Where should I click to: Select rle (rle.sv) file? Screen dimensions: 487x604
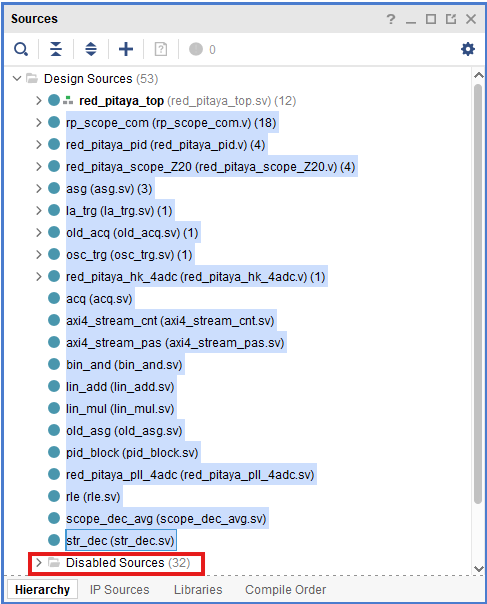(x=94, y=496)
